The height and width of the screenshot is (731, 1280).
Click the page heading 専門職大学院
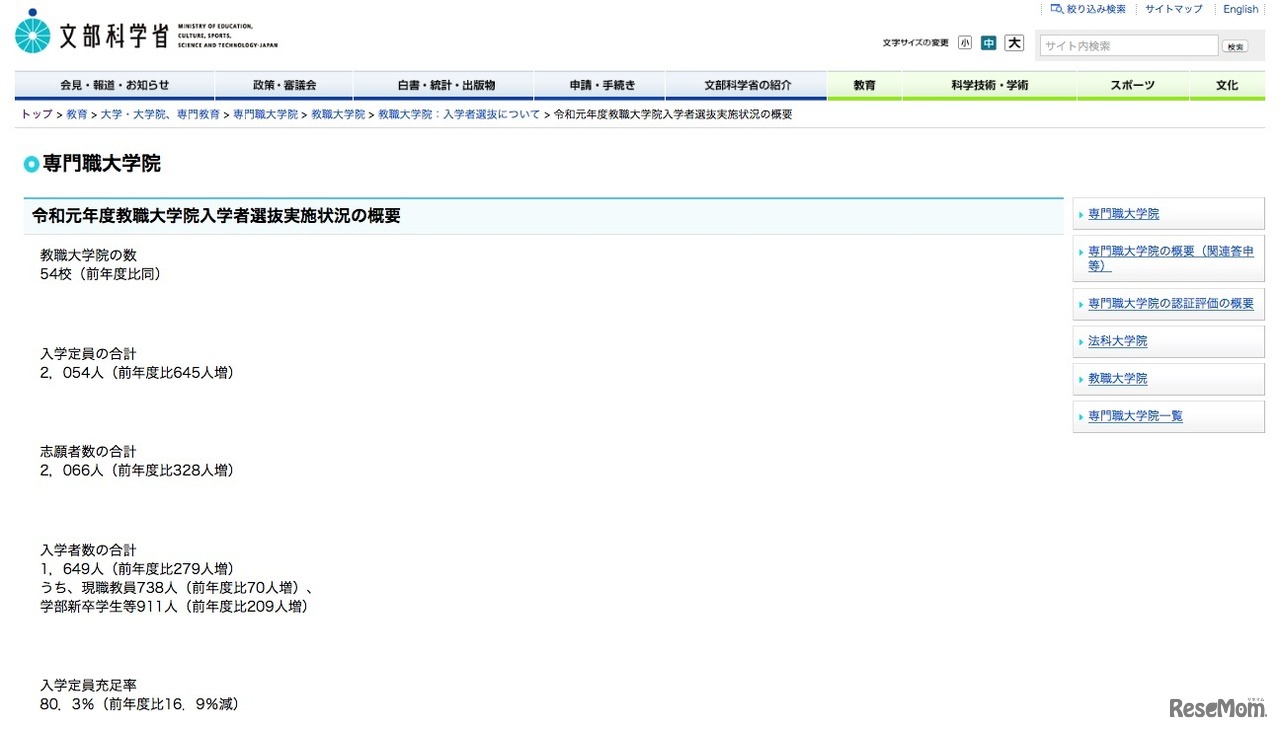pos(101,164)
